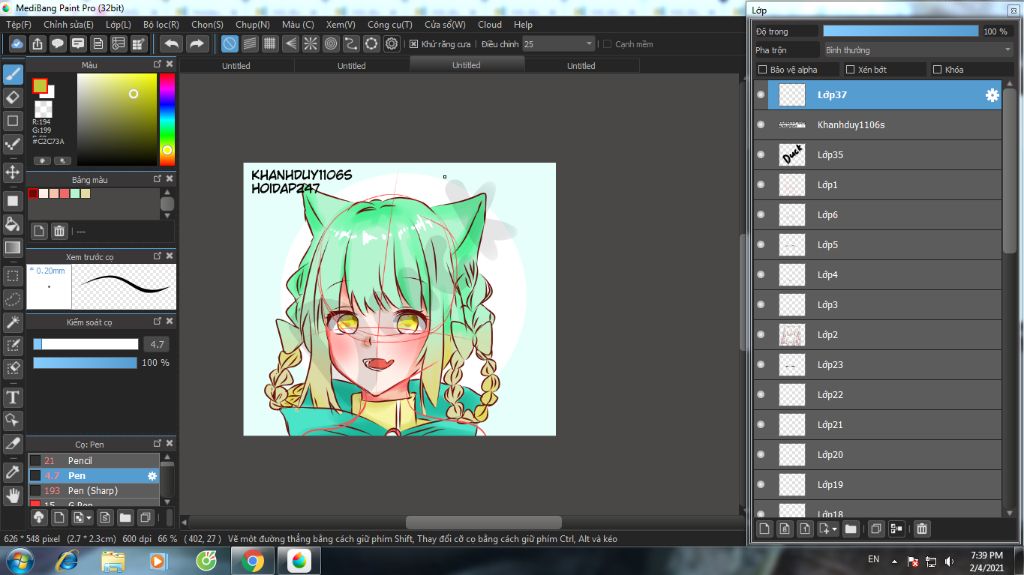
Task: Select the Bucket fill tool
Action: pyautogui.click(x=12, y=225)
